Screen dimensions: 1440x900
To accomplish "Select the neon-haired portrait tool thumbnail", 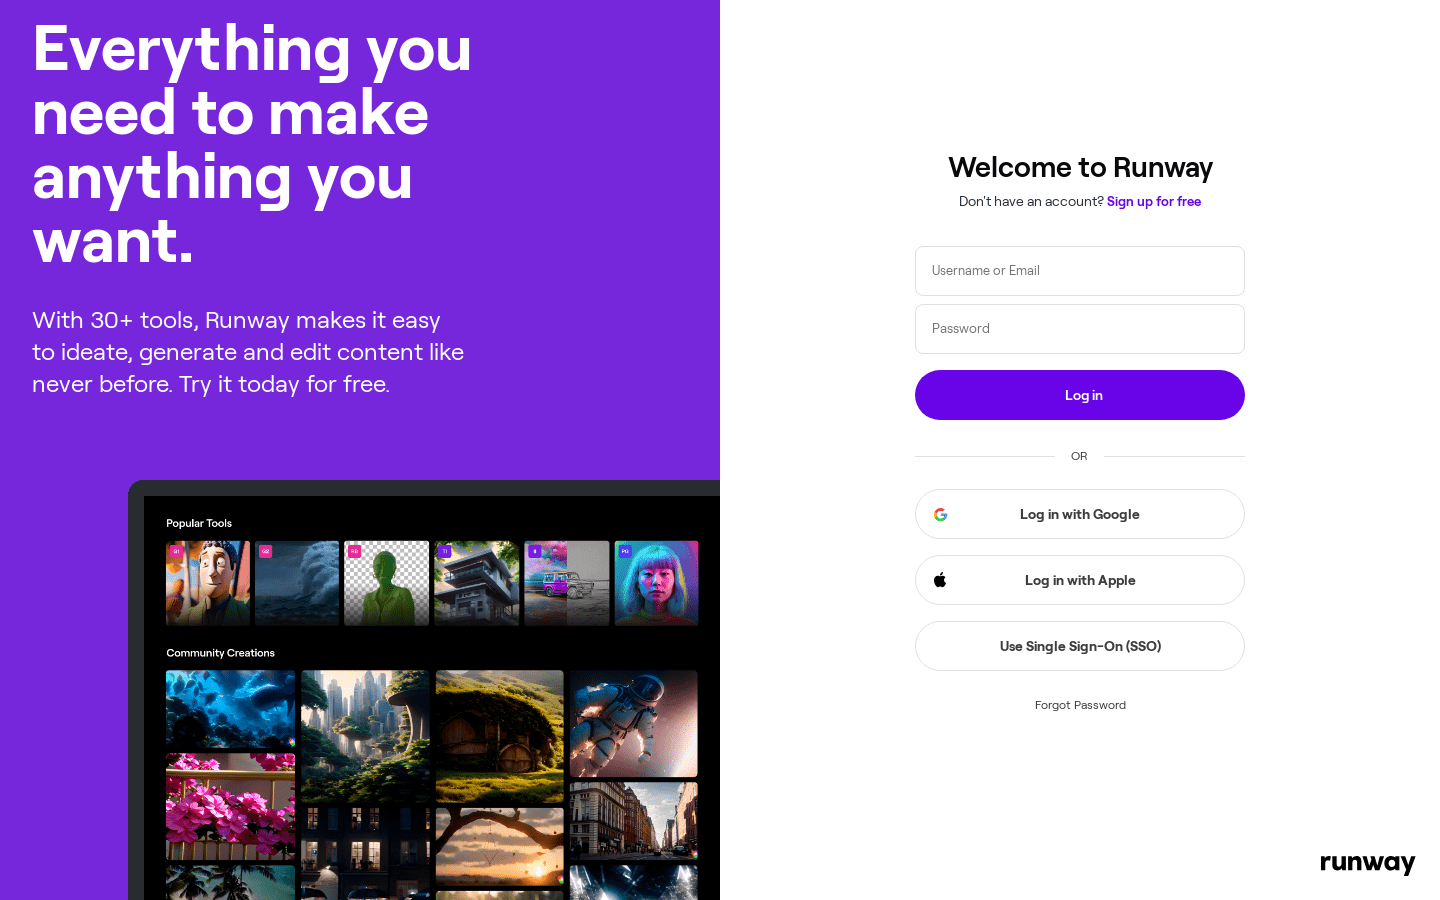I will (656, 583).
